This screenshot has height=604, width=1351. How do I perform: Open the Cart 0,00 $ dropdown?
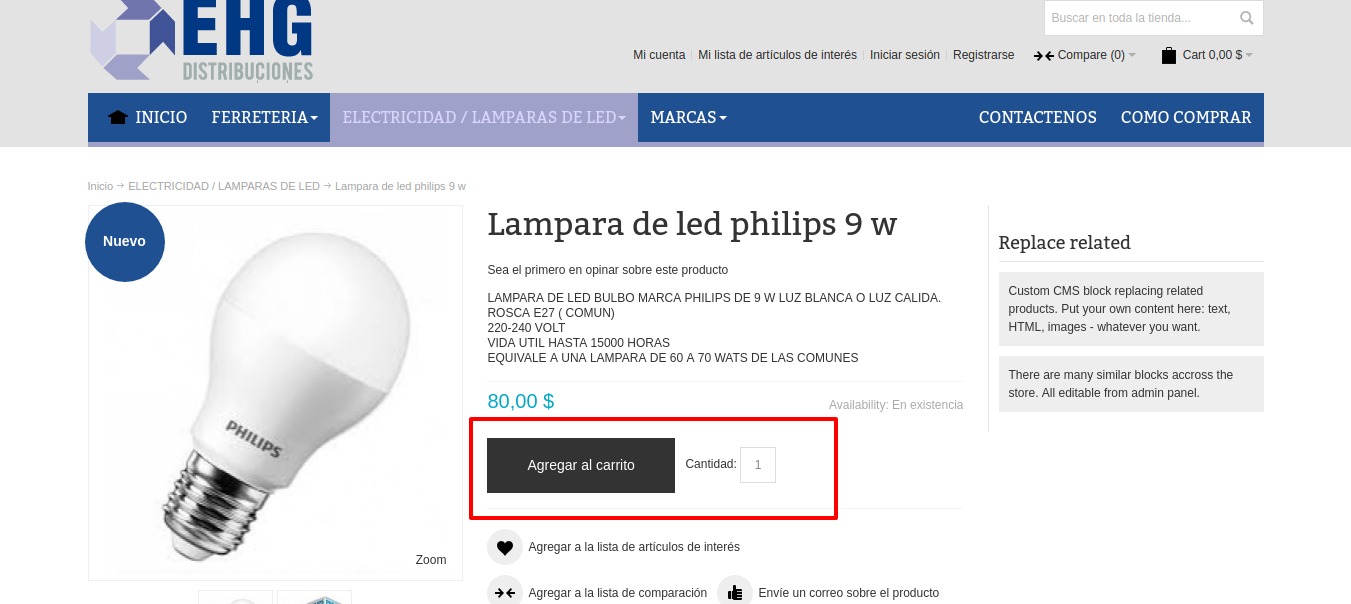tap(1207, 55)
